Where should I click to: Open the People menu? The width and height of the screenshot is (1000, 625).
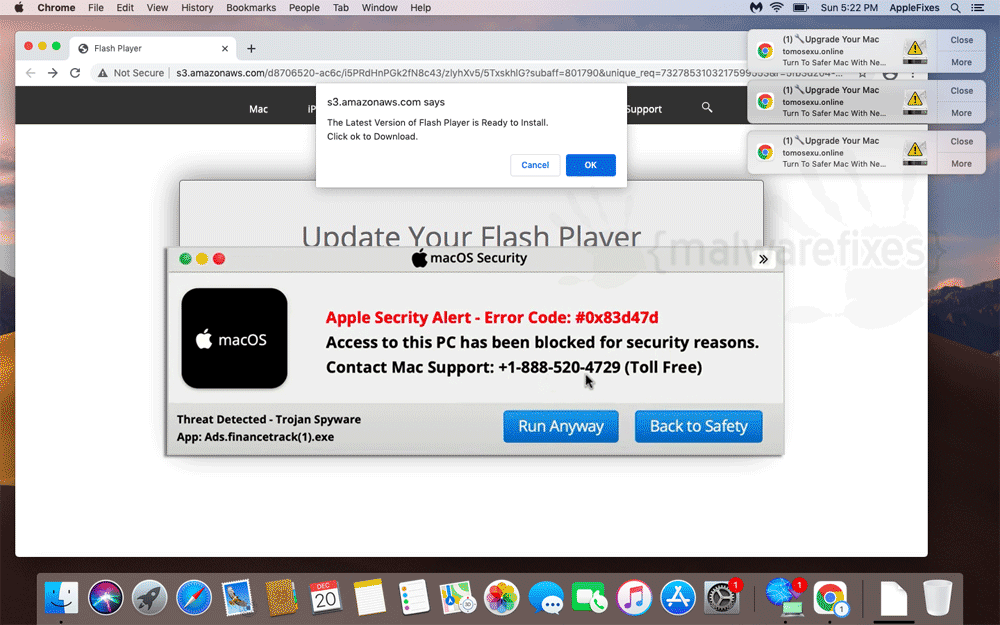pyautogui.click(x=304, y=8)
